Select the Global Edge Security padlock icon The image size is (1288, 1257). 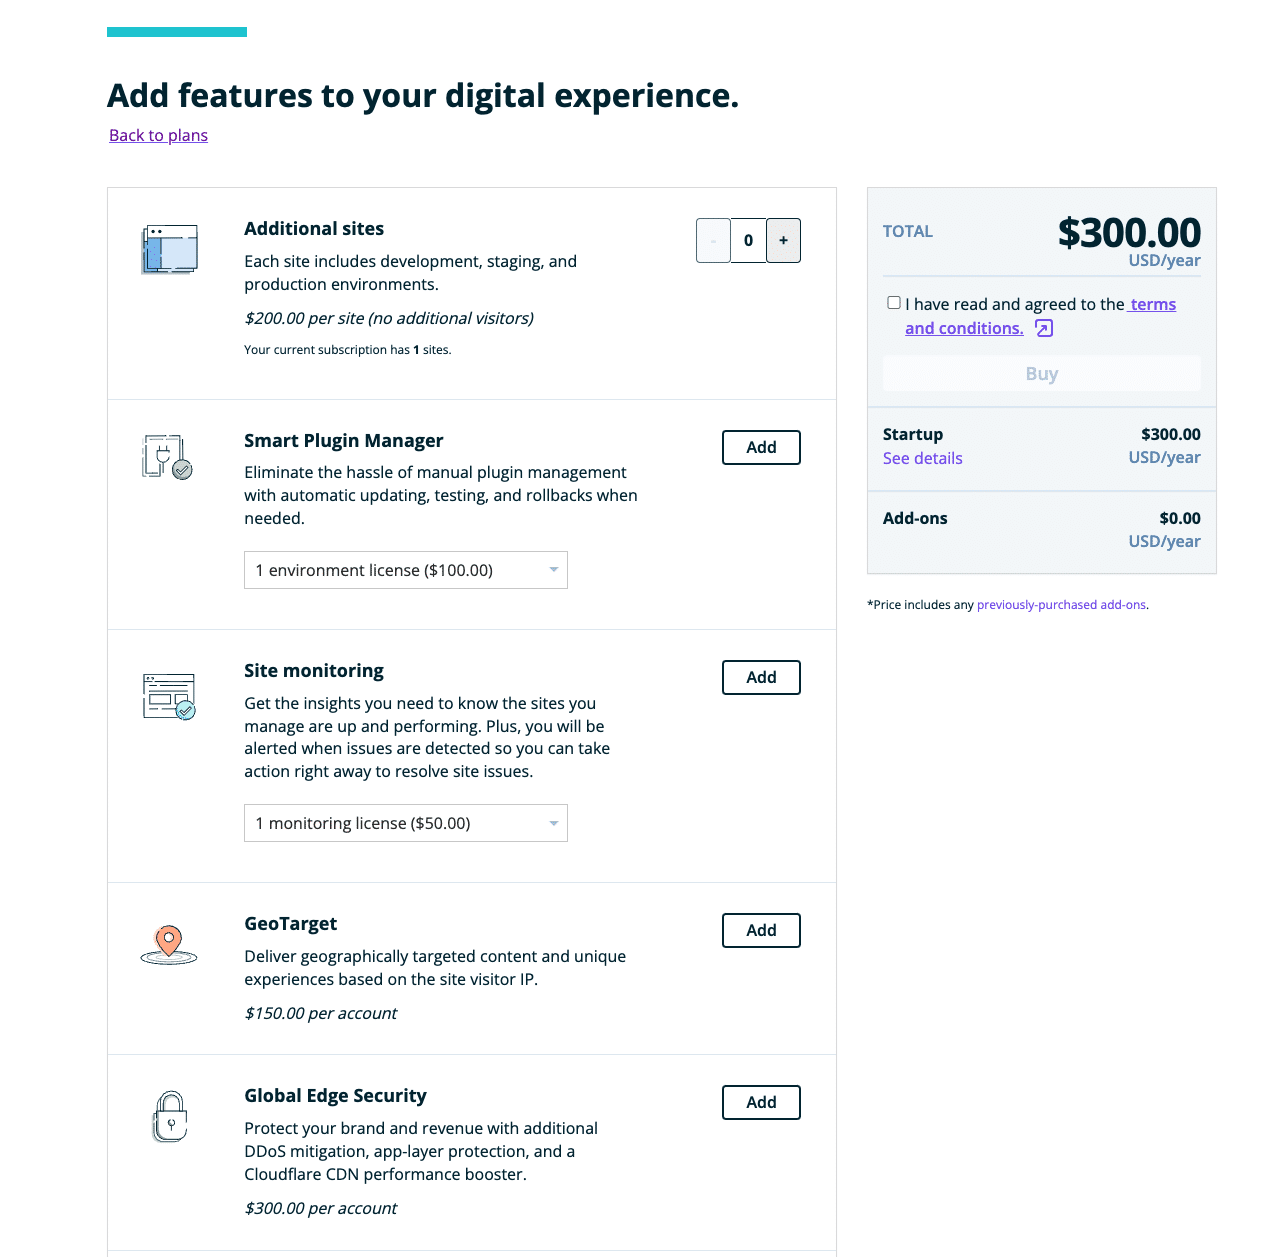[168, 1116]
